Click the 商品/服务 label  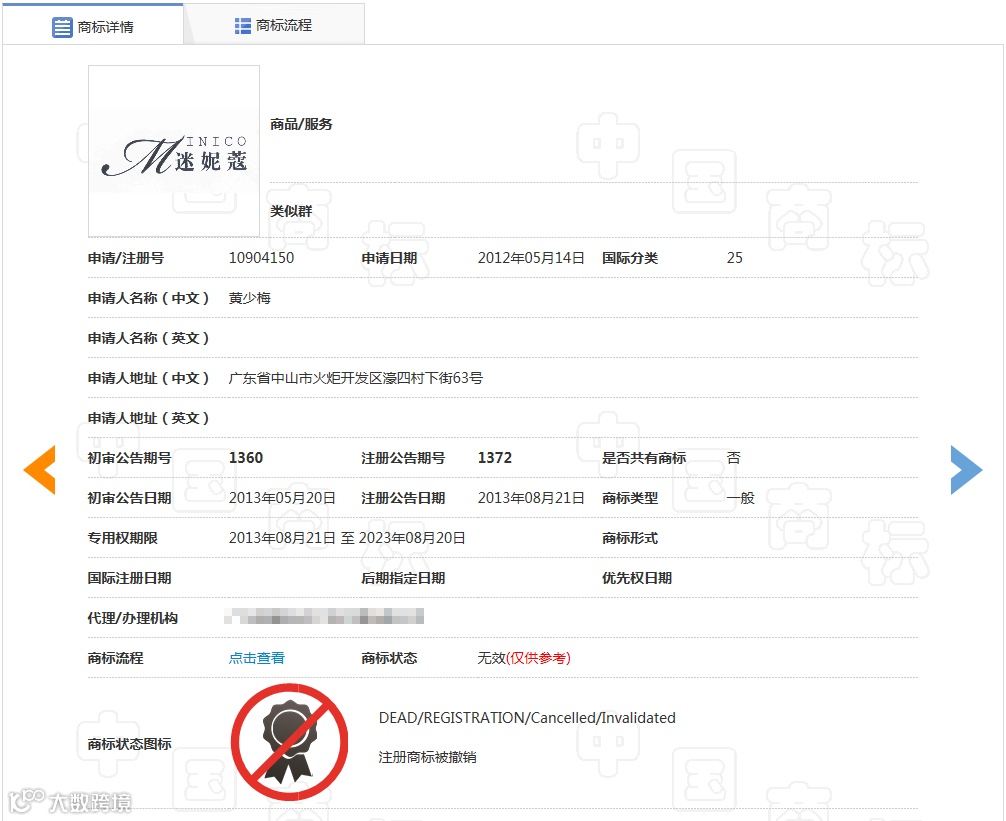(301, 124)
